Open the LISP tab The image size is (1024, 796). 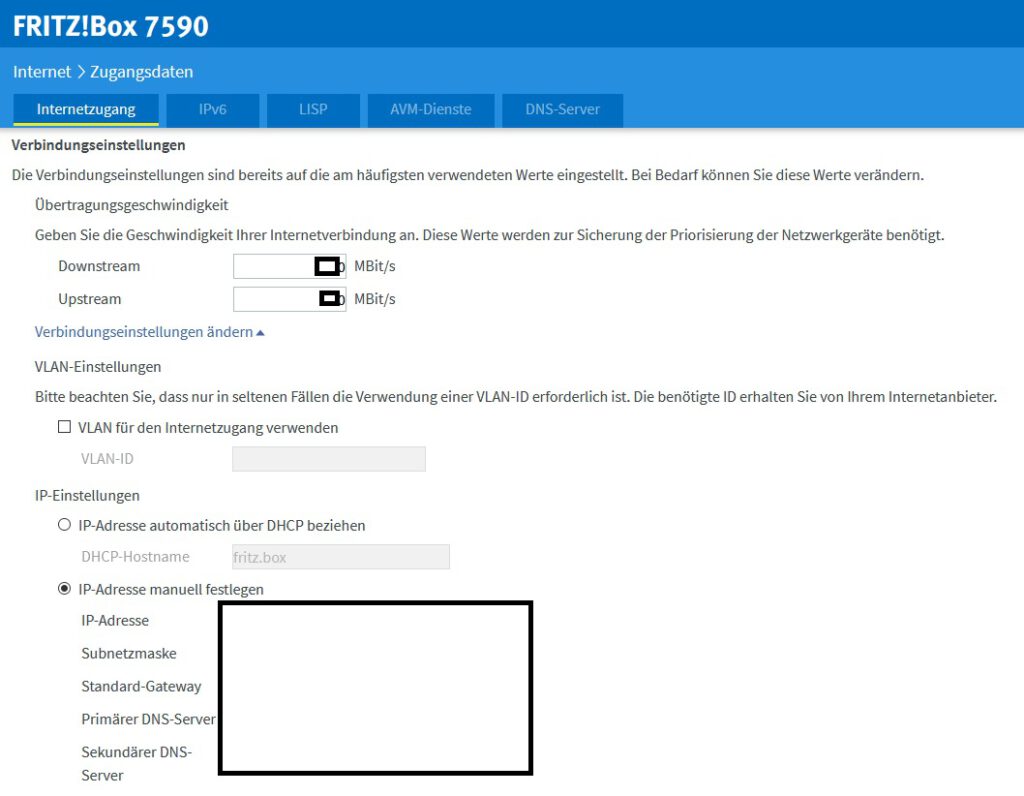(313, 110)
